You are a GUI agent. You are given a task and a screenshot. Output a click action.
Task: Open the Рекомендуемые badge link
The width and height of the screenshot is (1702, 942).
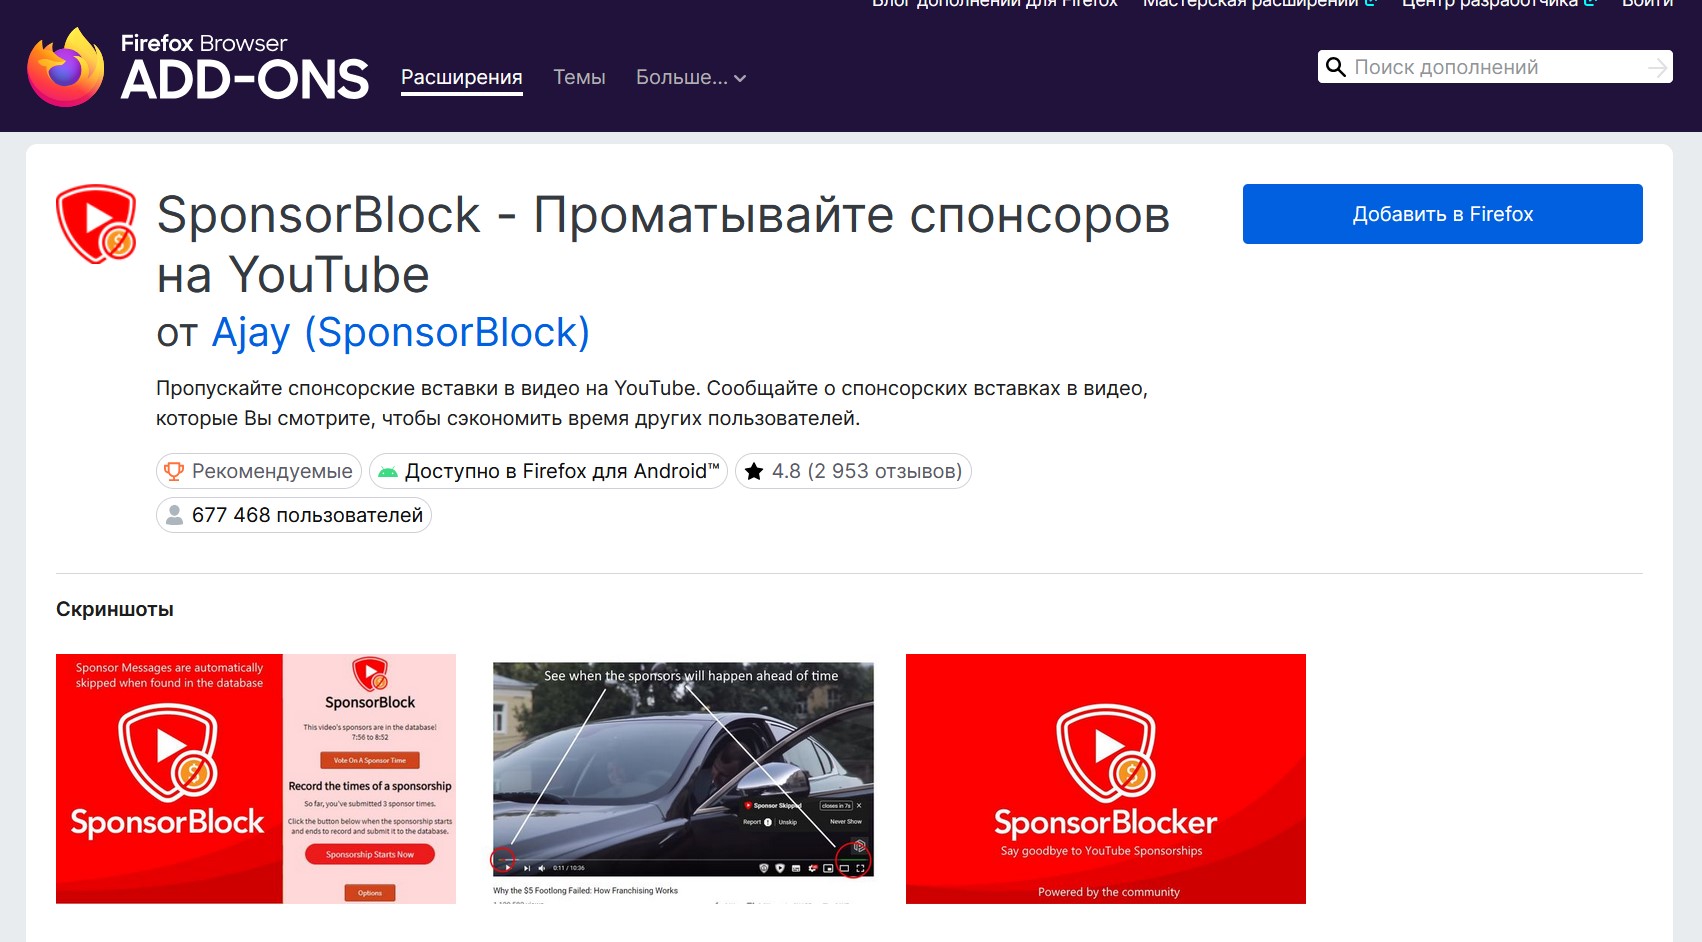(259, 471)
